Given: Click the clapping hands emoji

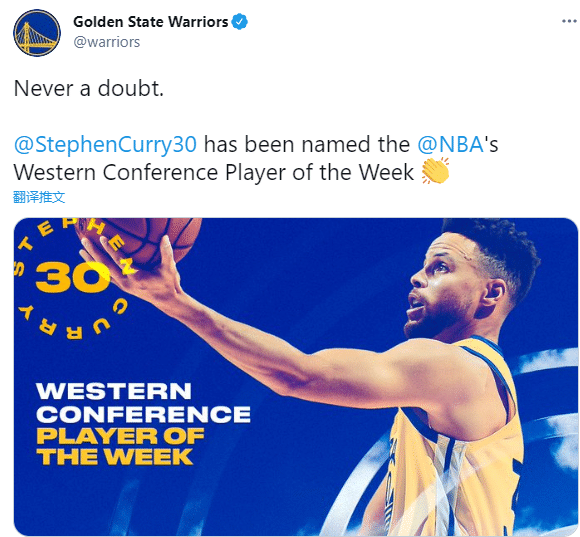Looking at the screenshot, I should coord(435,170).
